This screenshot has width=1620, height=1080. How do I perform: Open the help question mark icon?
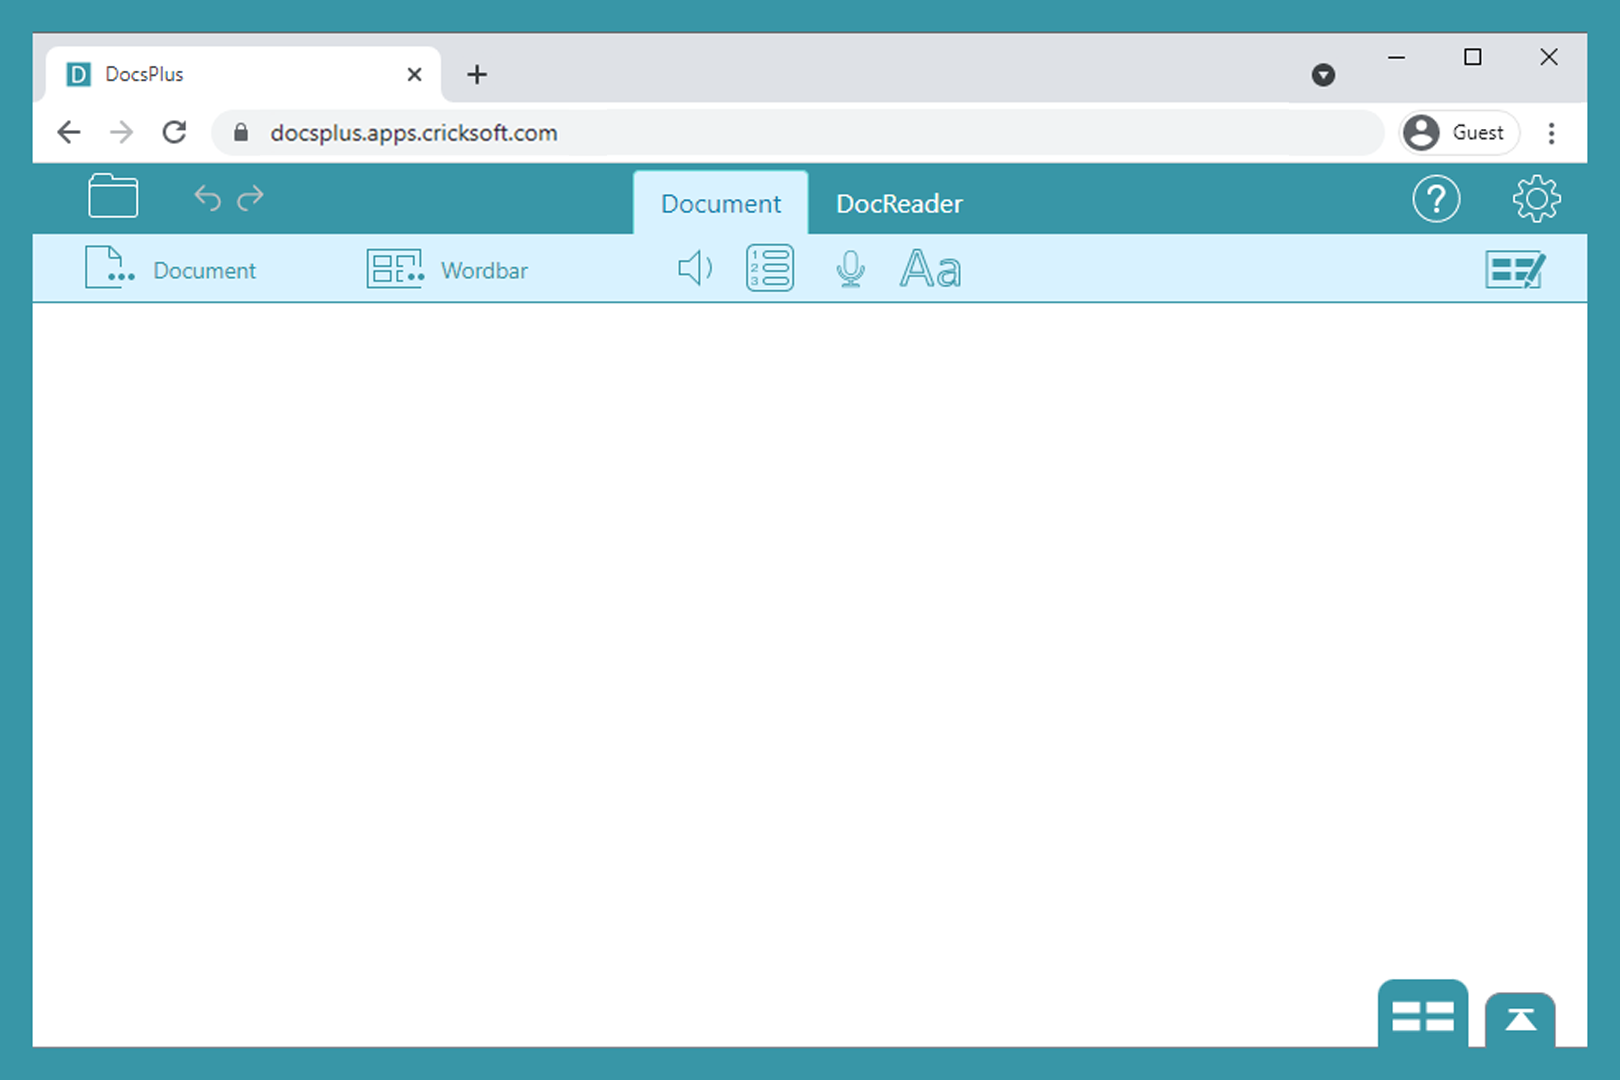pyautogui.click(x=1436, y=199)
